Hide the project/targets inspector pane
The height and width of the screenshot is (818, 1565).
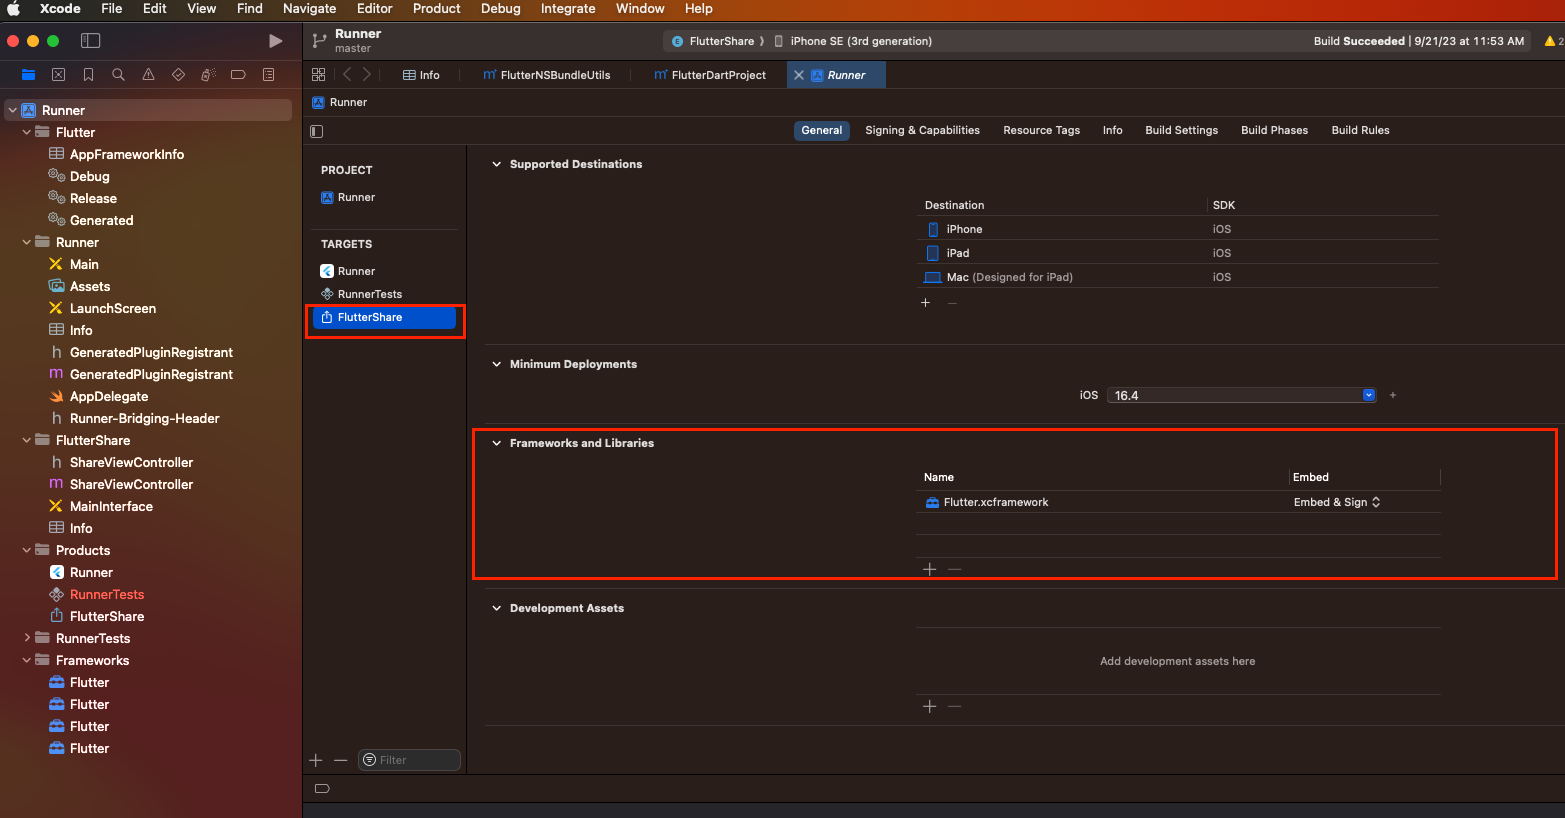(316, 130)
